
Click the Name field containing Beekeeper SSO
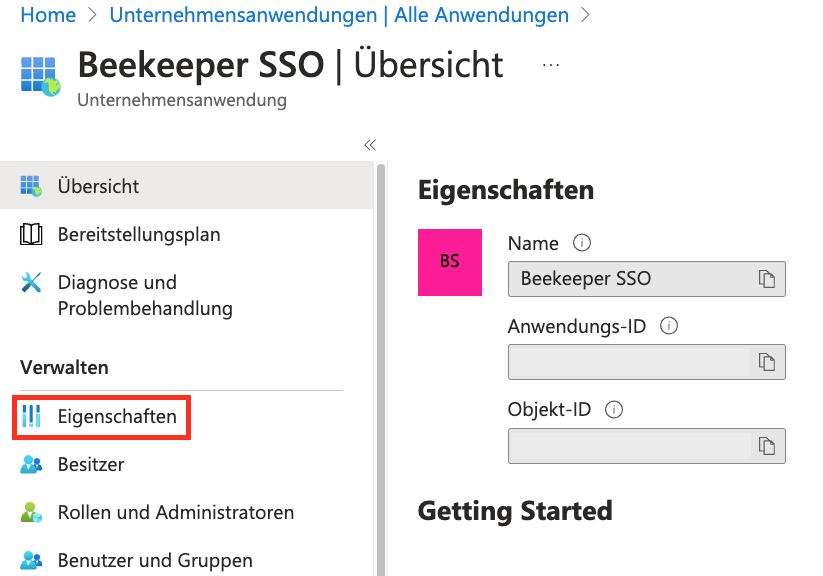647,279
